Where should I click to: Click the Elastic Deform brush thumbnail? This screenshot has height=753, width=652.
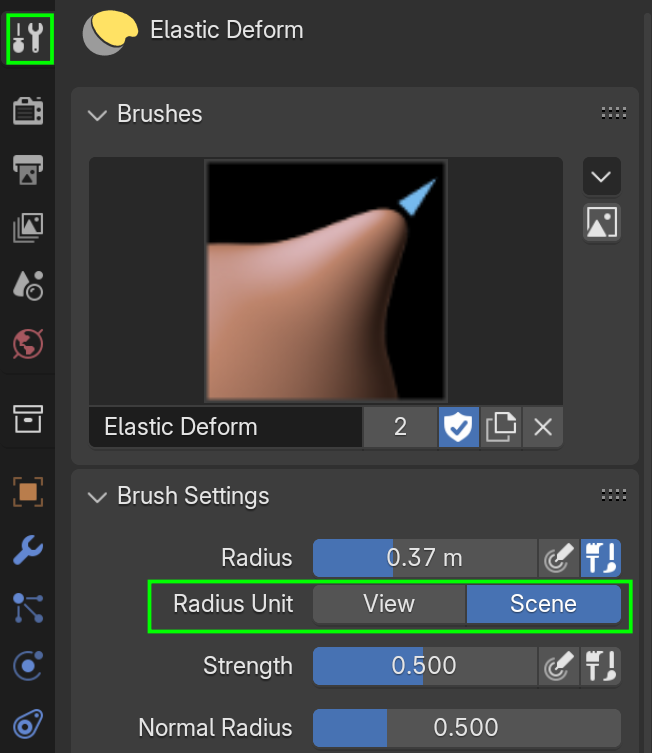(x=326, y=281)
